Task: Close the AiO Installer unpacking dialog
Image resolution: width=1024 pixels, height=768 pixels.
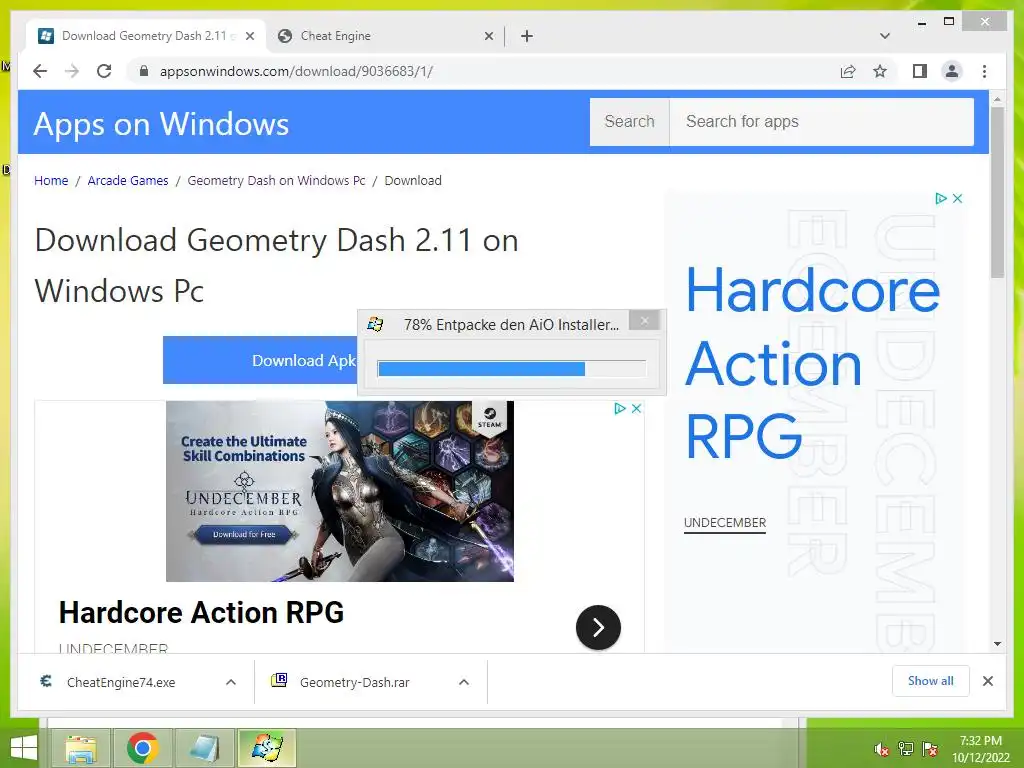Action: click(x=645, y=320)
